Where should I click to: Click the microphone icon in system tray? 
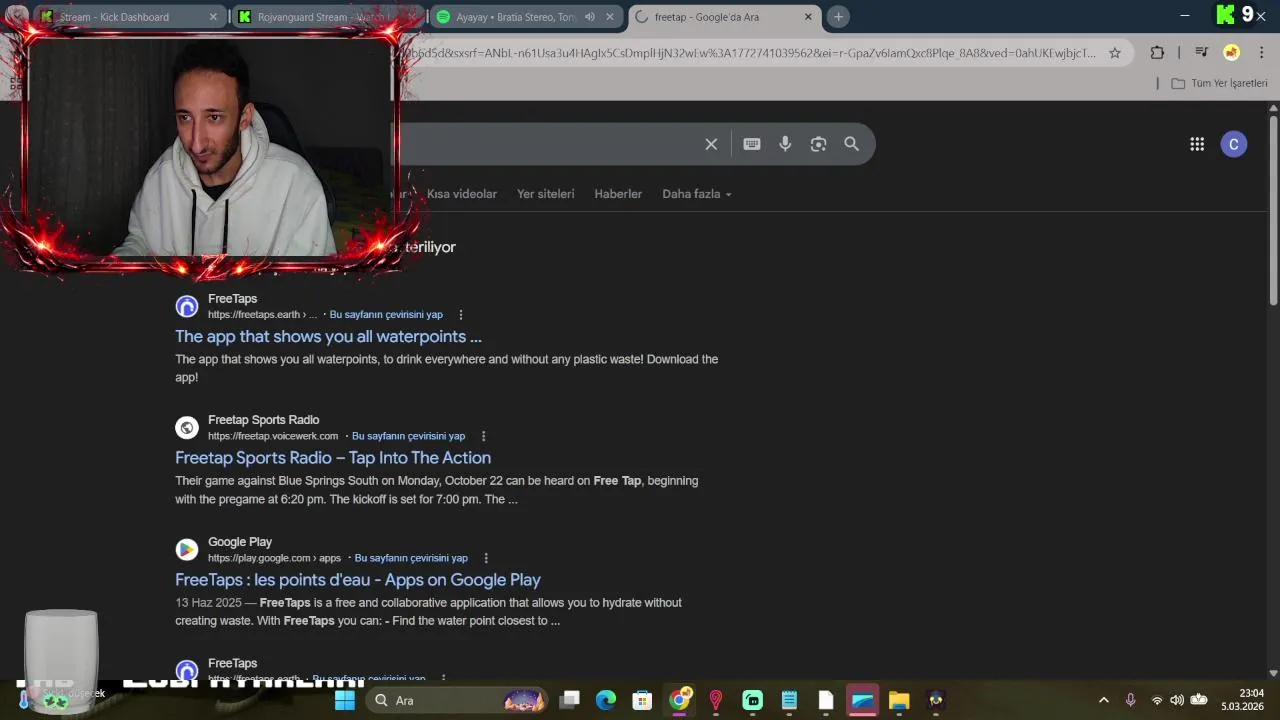(1131, 700)
